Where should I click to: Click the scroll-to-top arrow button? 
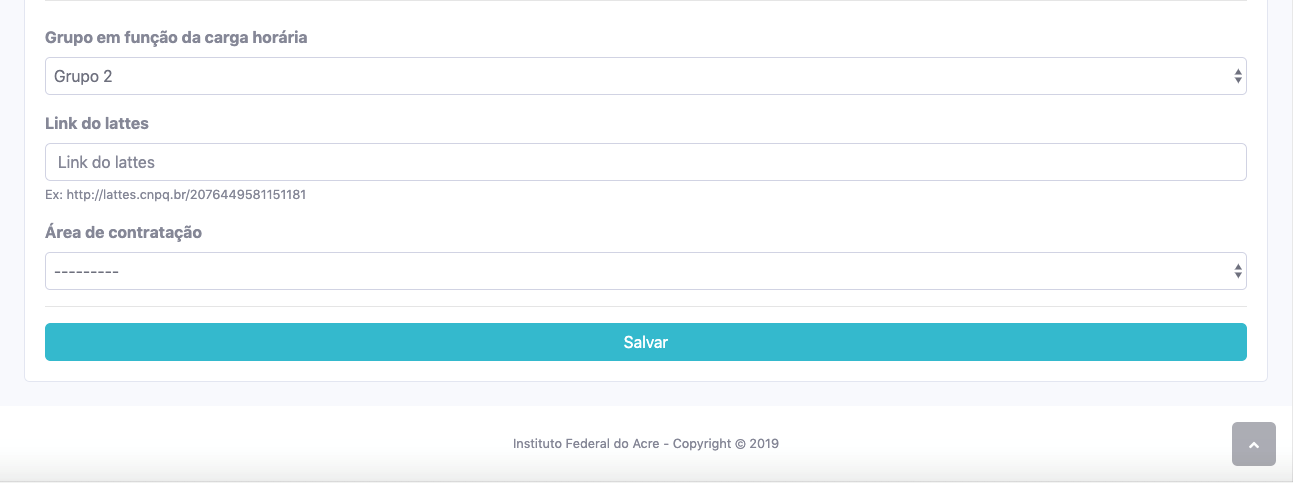pyautogui.click(x=1253, y=444)
